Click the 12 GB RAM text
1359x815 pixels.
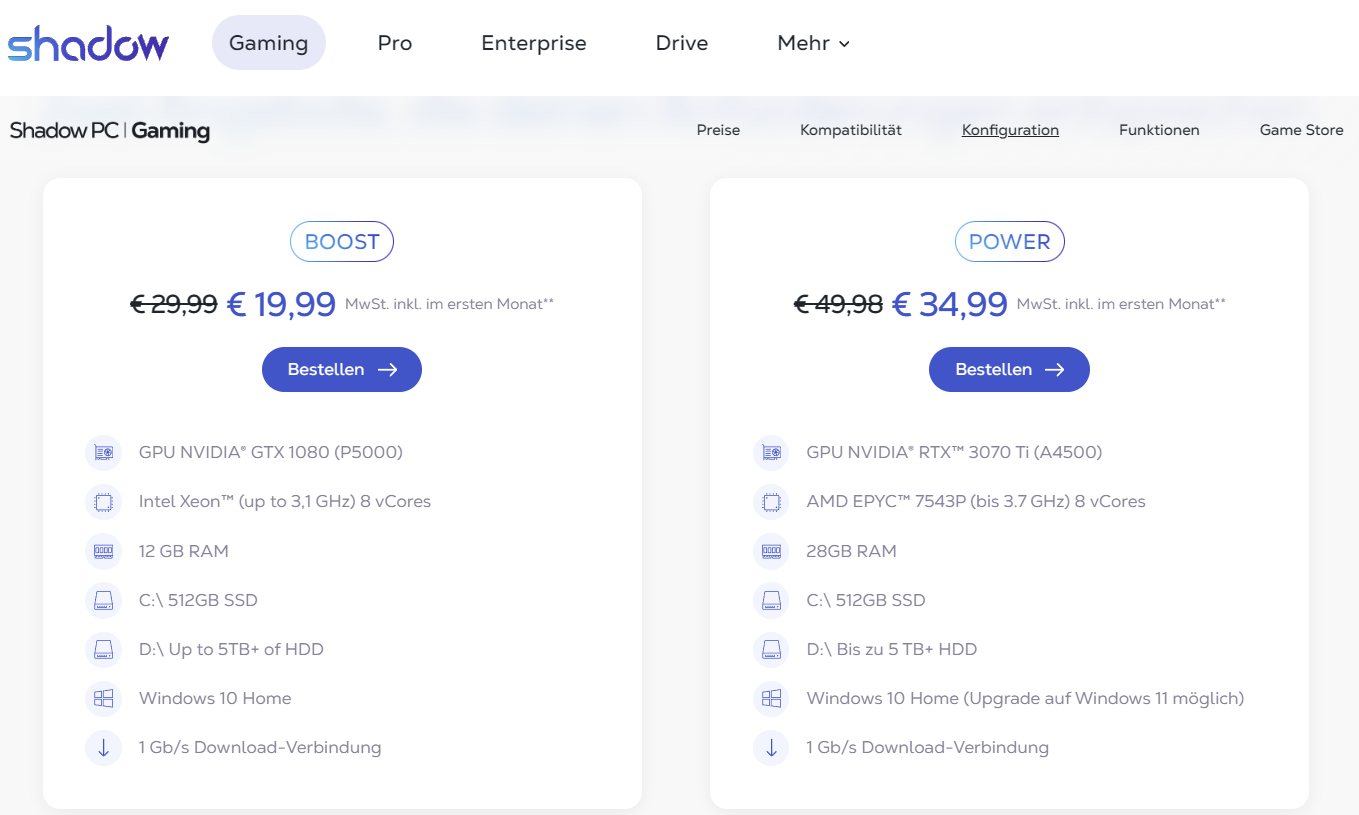(x=184, y=551)
